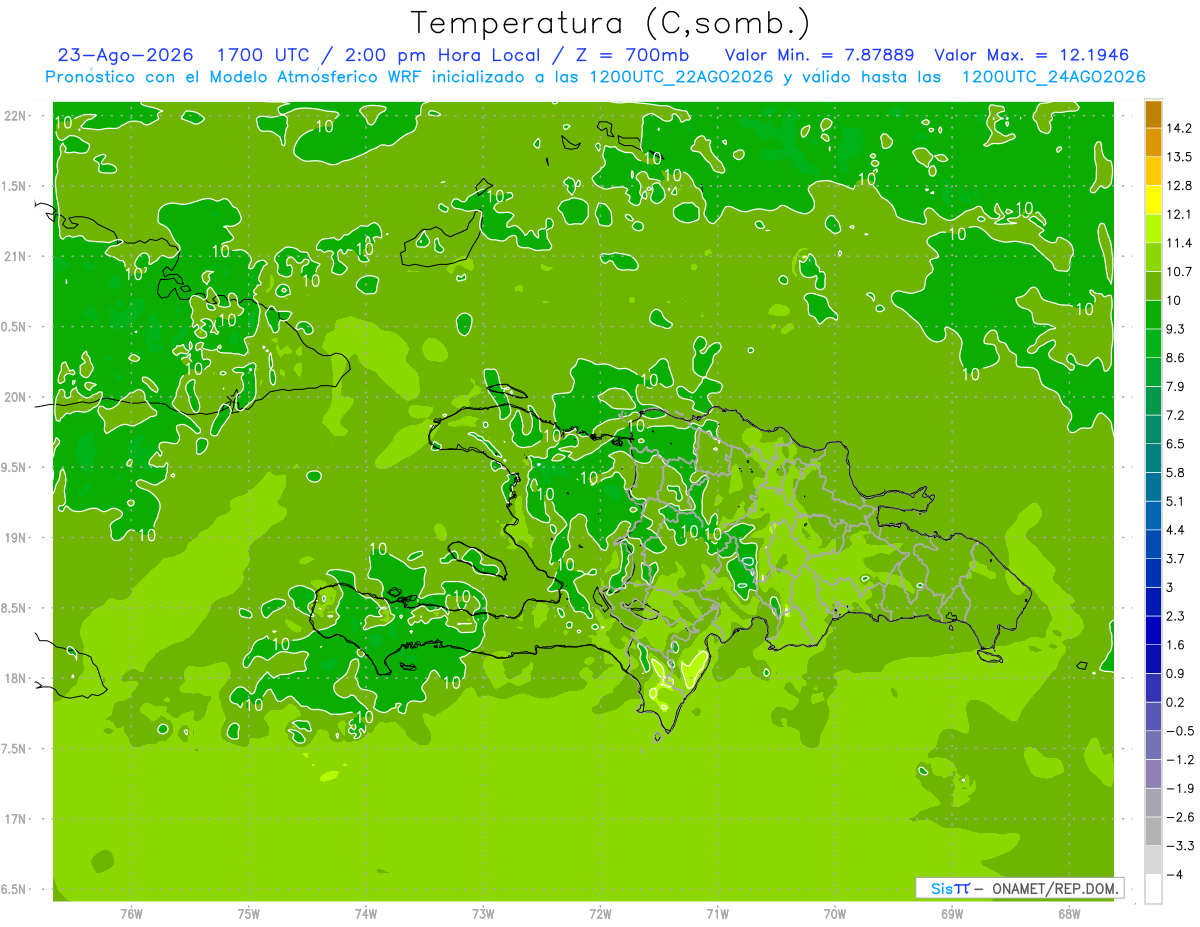Click the "9.3" colorbar label

(1176, 329)
